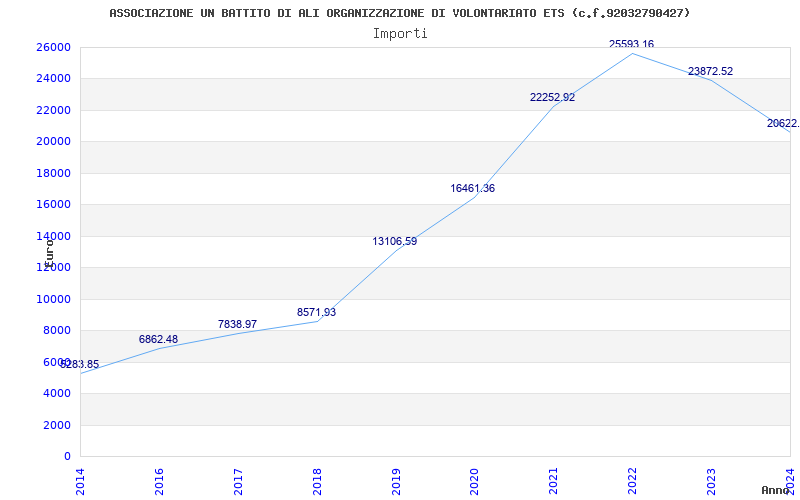Click x-axis year 2023

pos(711,482)
